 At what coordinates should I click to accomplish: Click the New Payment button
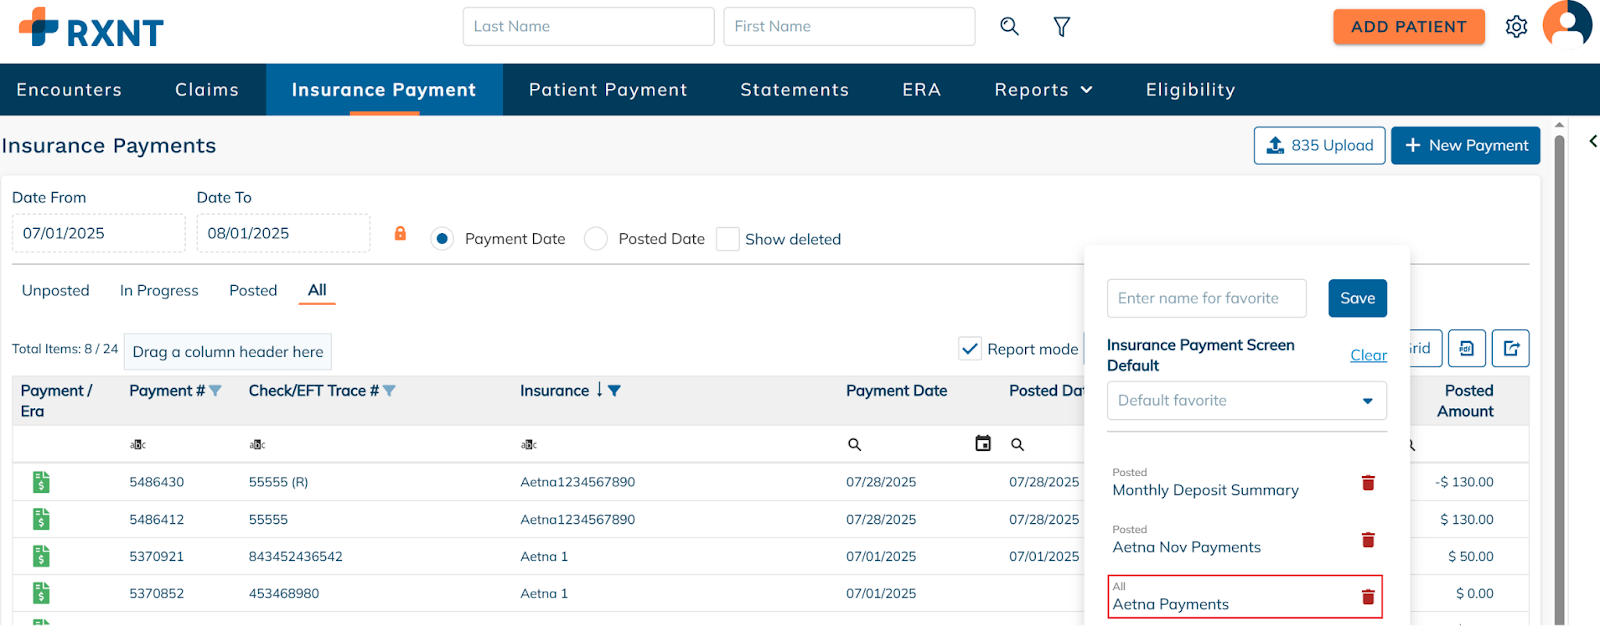(x=1465, y=146)
